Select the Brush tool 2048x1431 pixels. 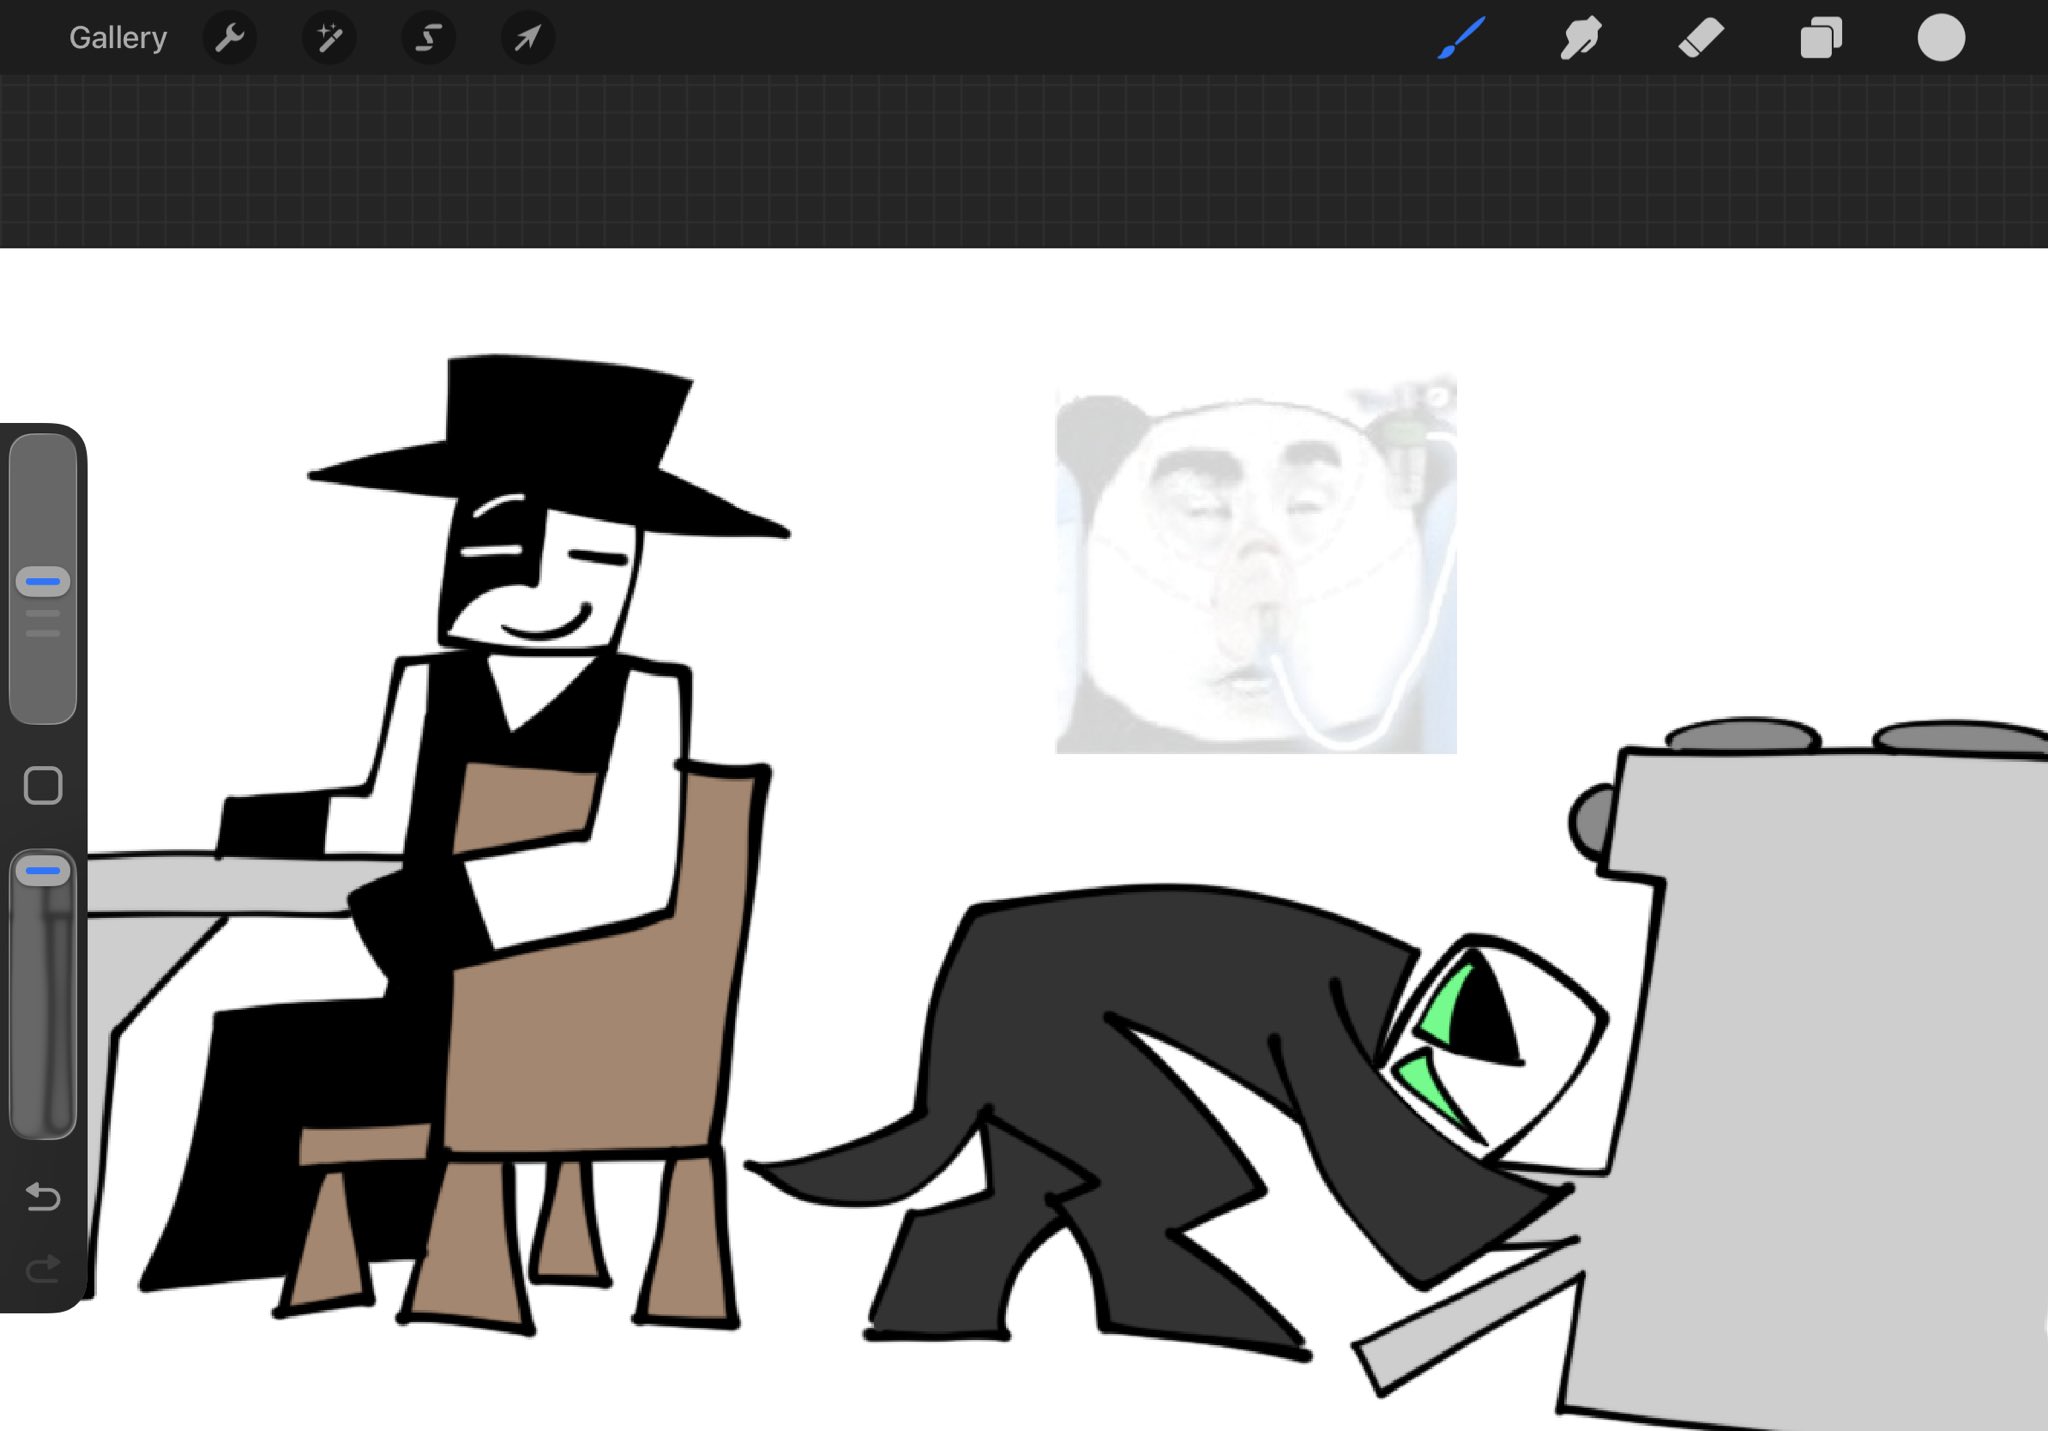click(1461, 38)
